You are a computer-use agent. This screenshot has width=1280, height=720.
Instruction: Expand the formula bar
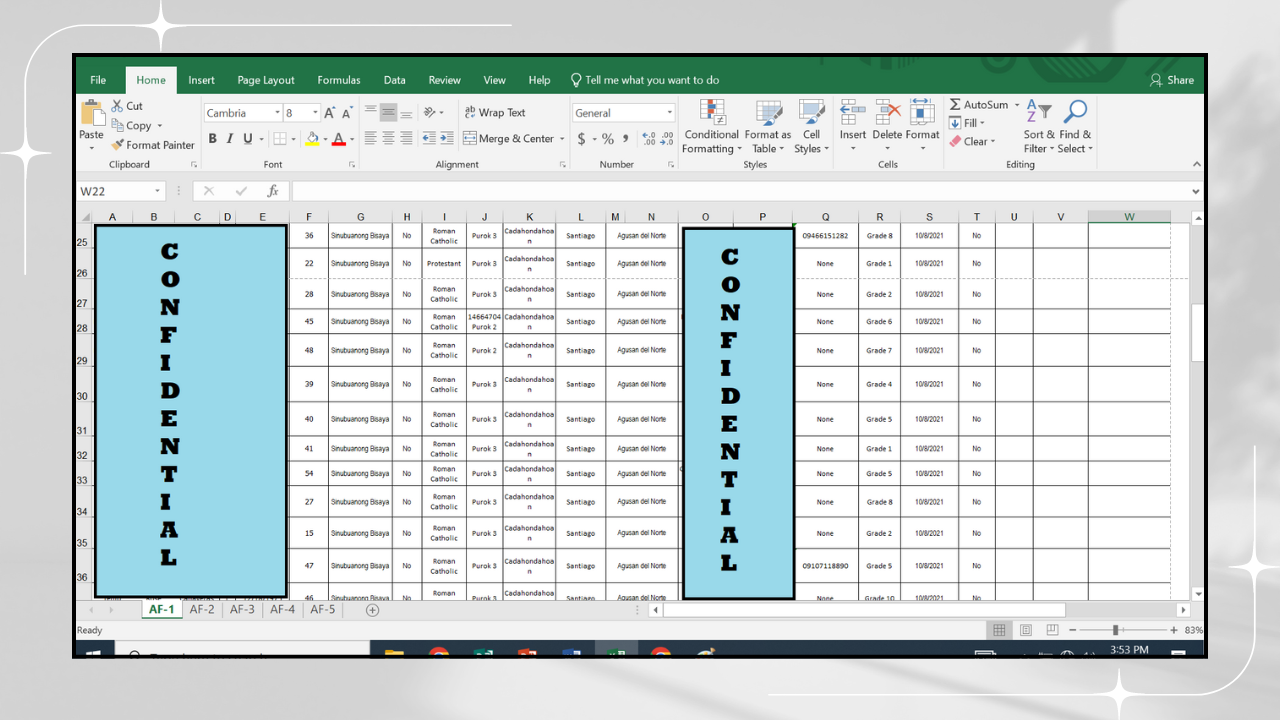[1196, 191]
